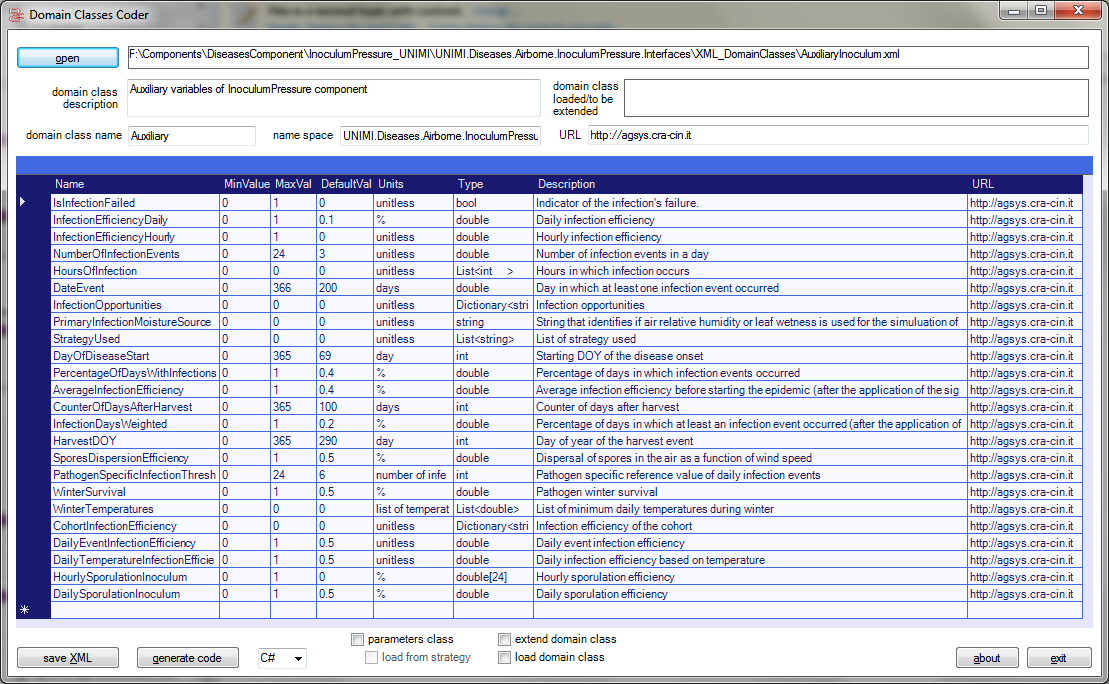Select the CounterOfDaysAfterHarvest cell
This screenshot has width=1109, height=684.
point(135,407)
